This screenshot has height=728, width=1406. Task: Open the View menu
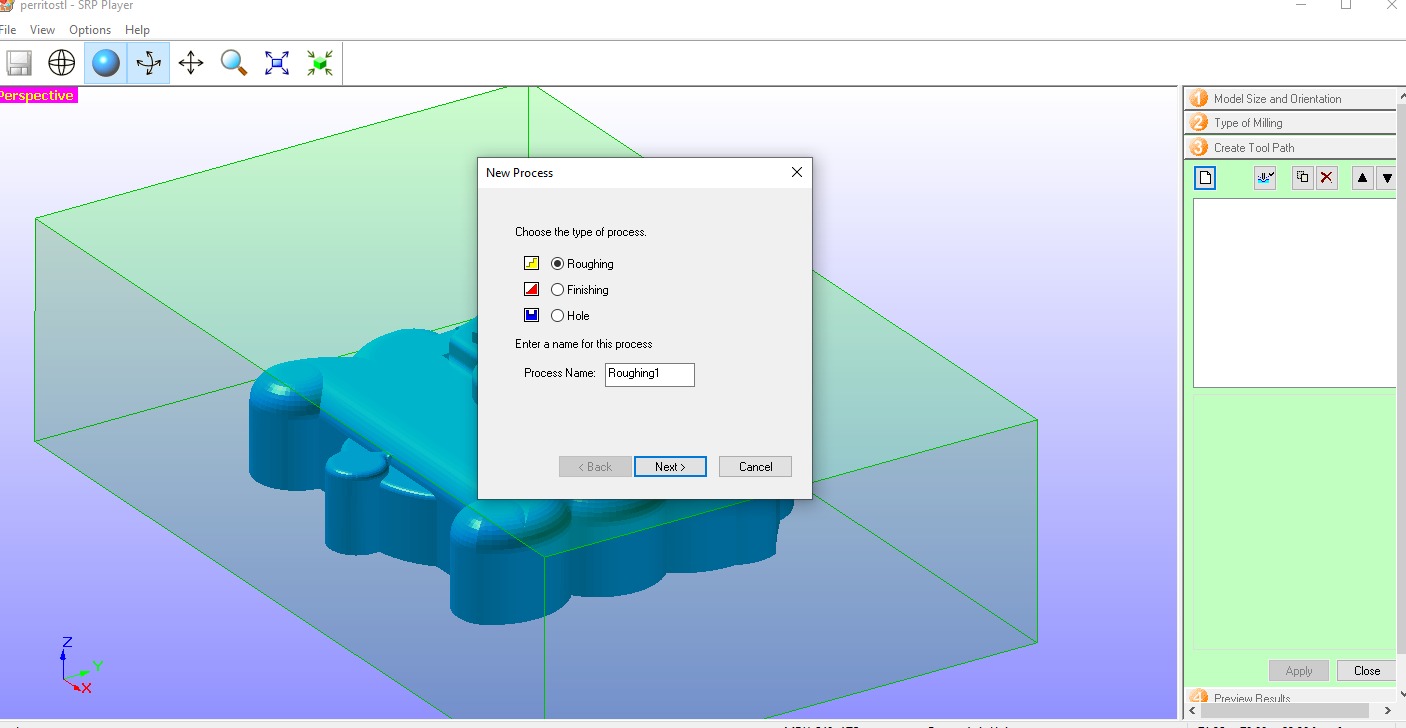coord(43,30)
